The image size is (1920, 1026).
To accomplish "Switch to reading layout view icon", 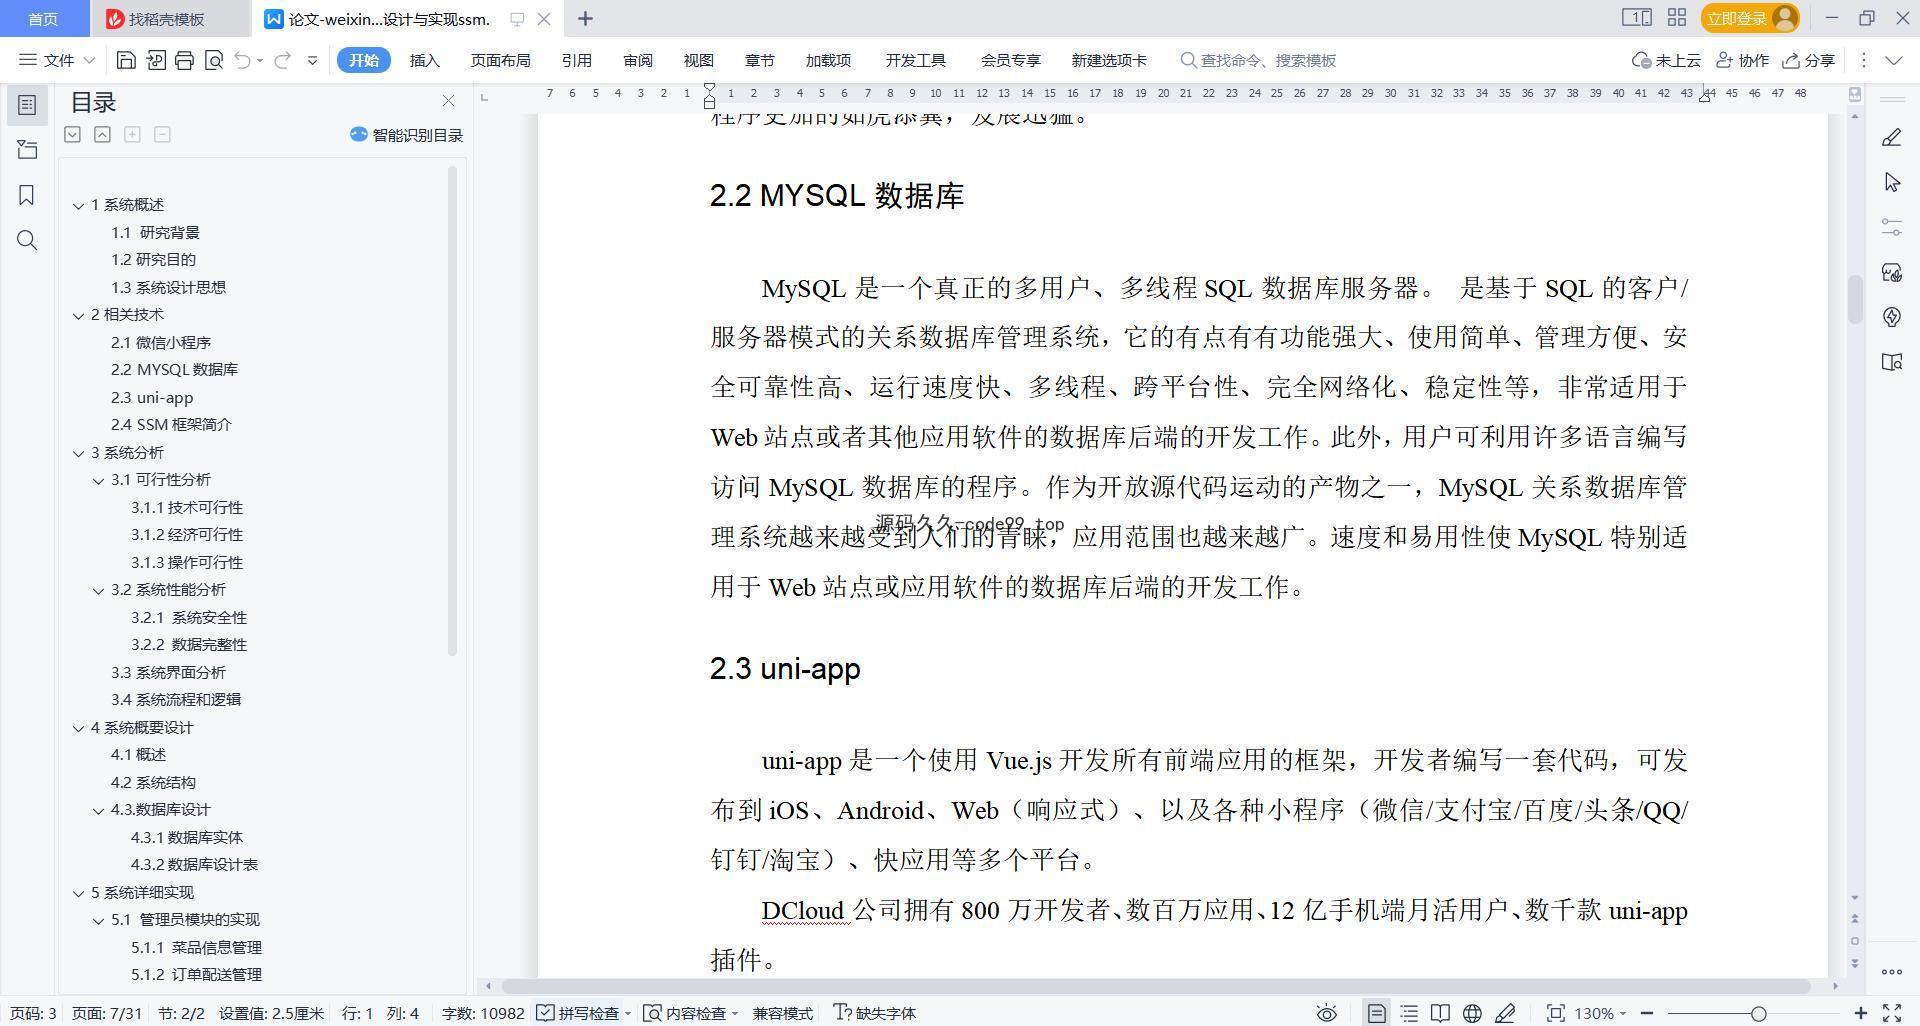I will pyautogui.click(x=1440, y=1013).
